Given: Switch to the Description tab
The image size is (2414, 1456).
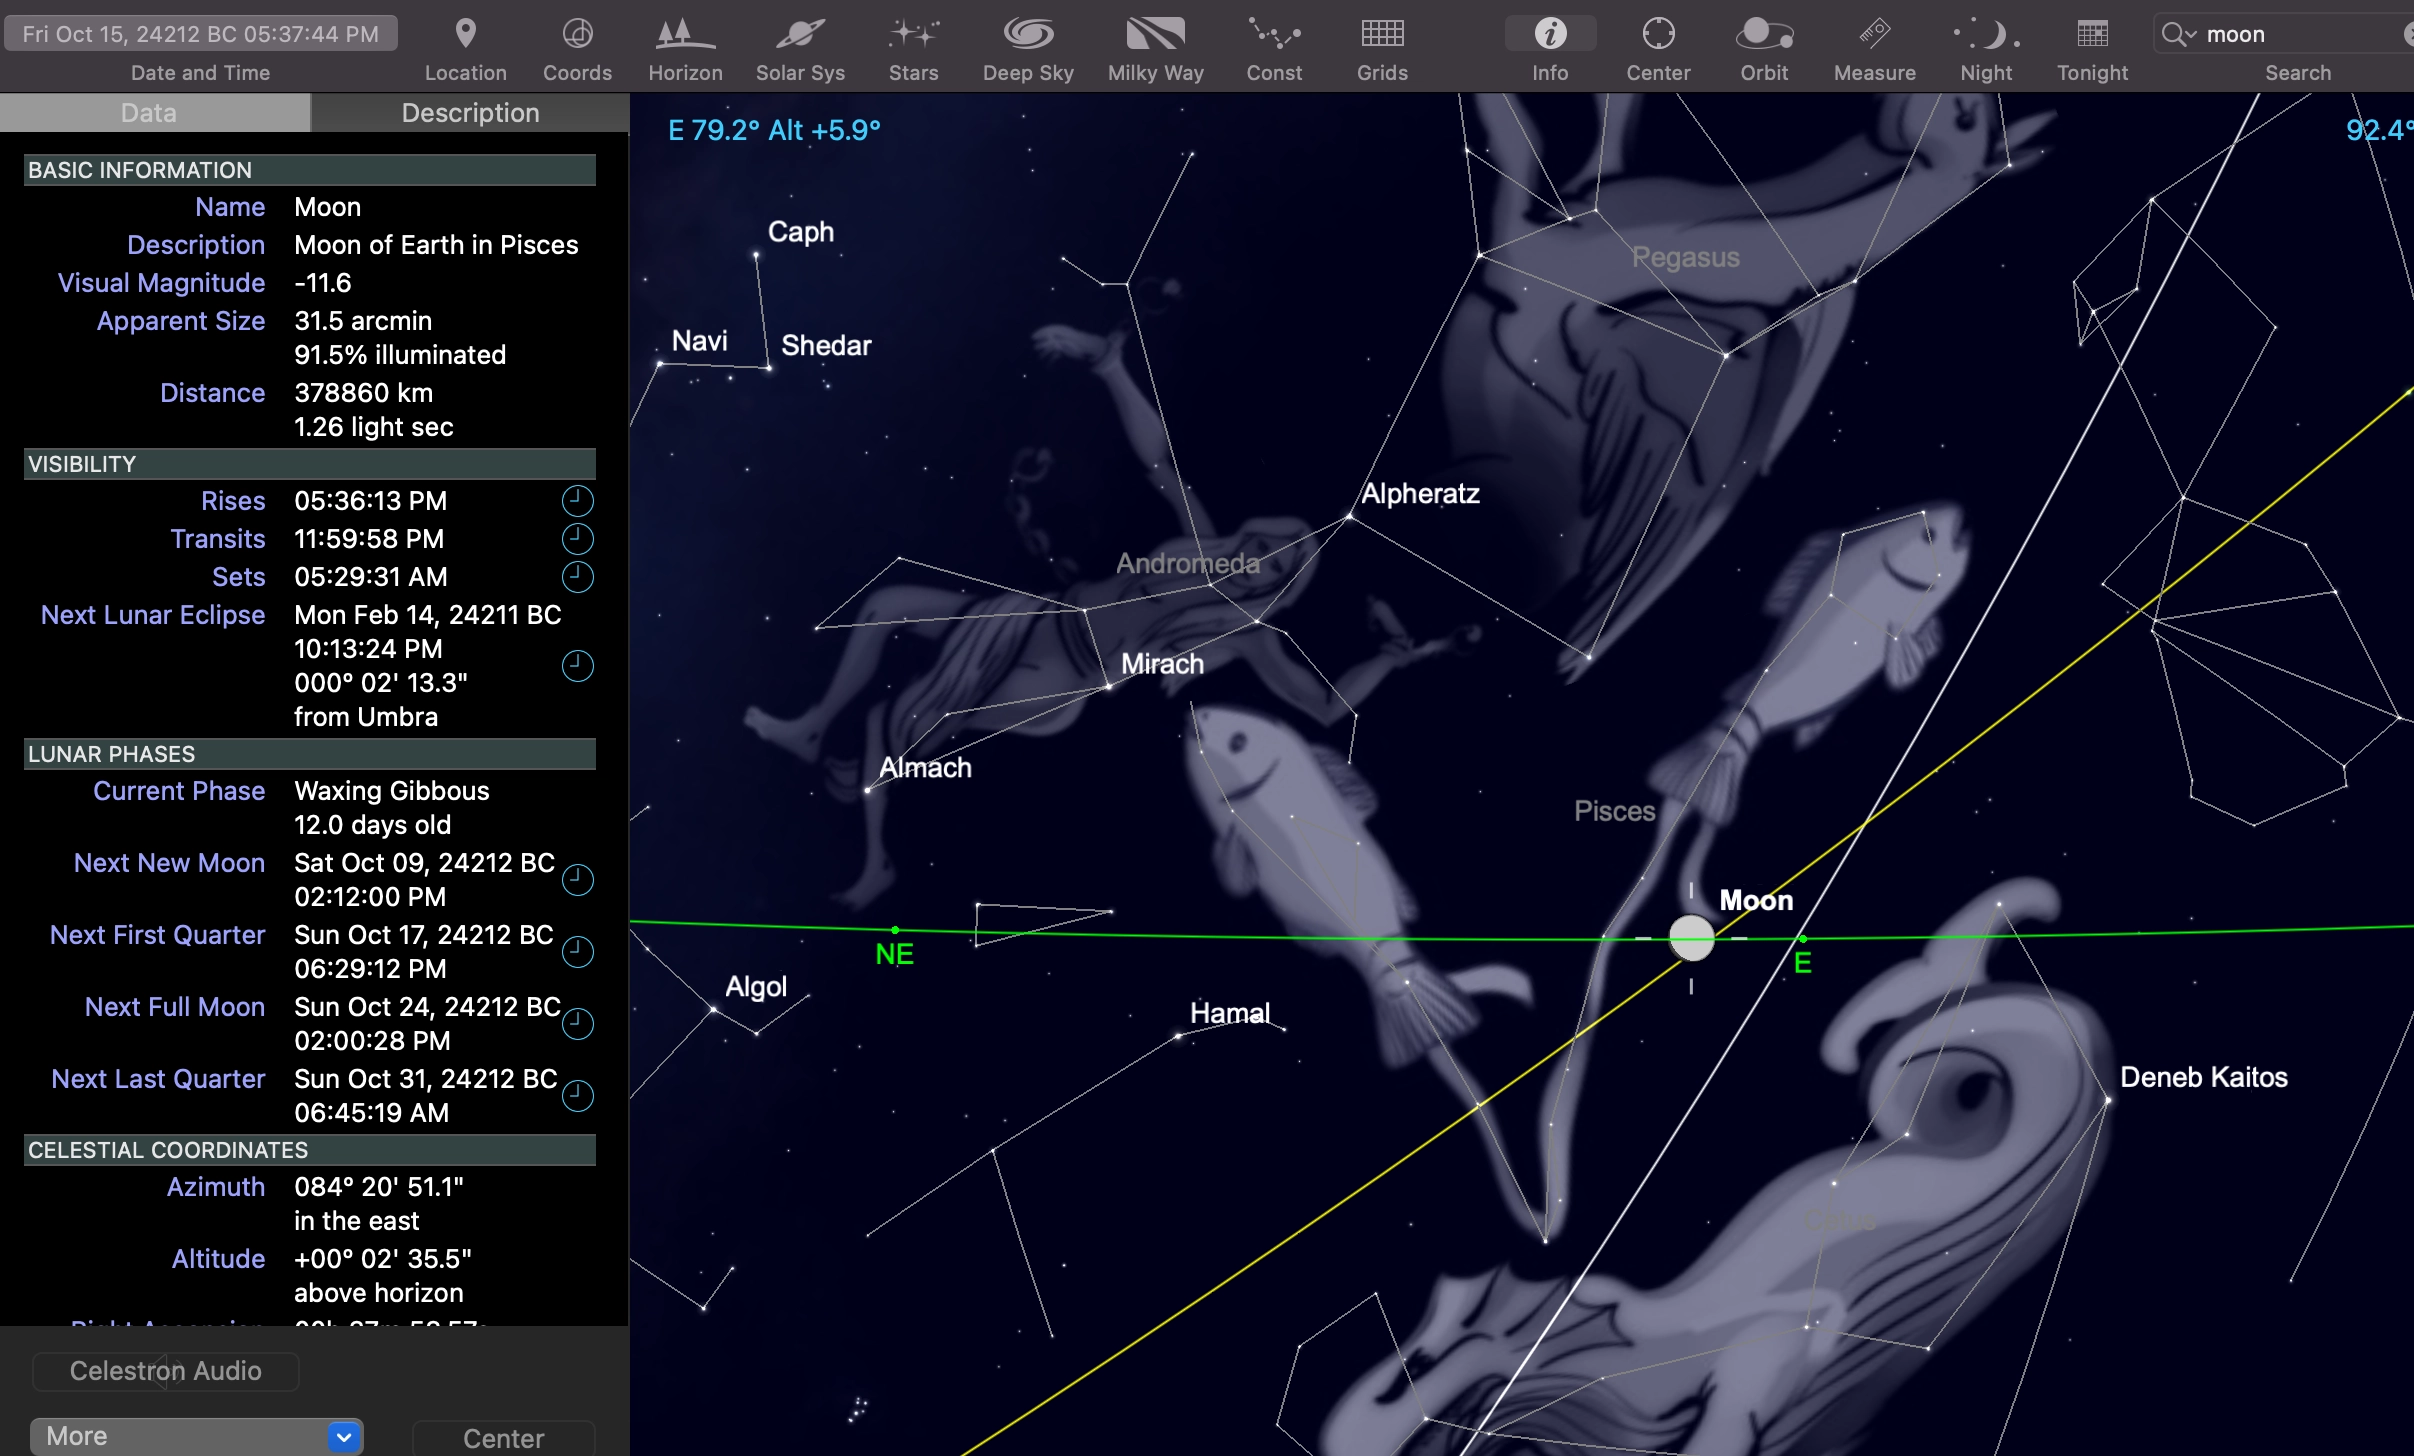Looking at the screenshot, I should coord(470,113).
